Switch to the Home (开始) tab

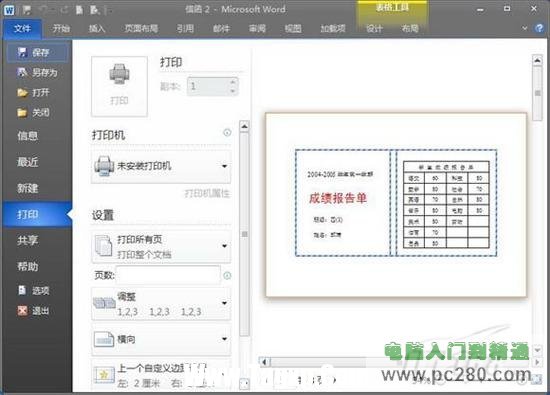coord(61,28)
